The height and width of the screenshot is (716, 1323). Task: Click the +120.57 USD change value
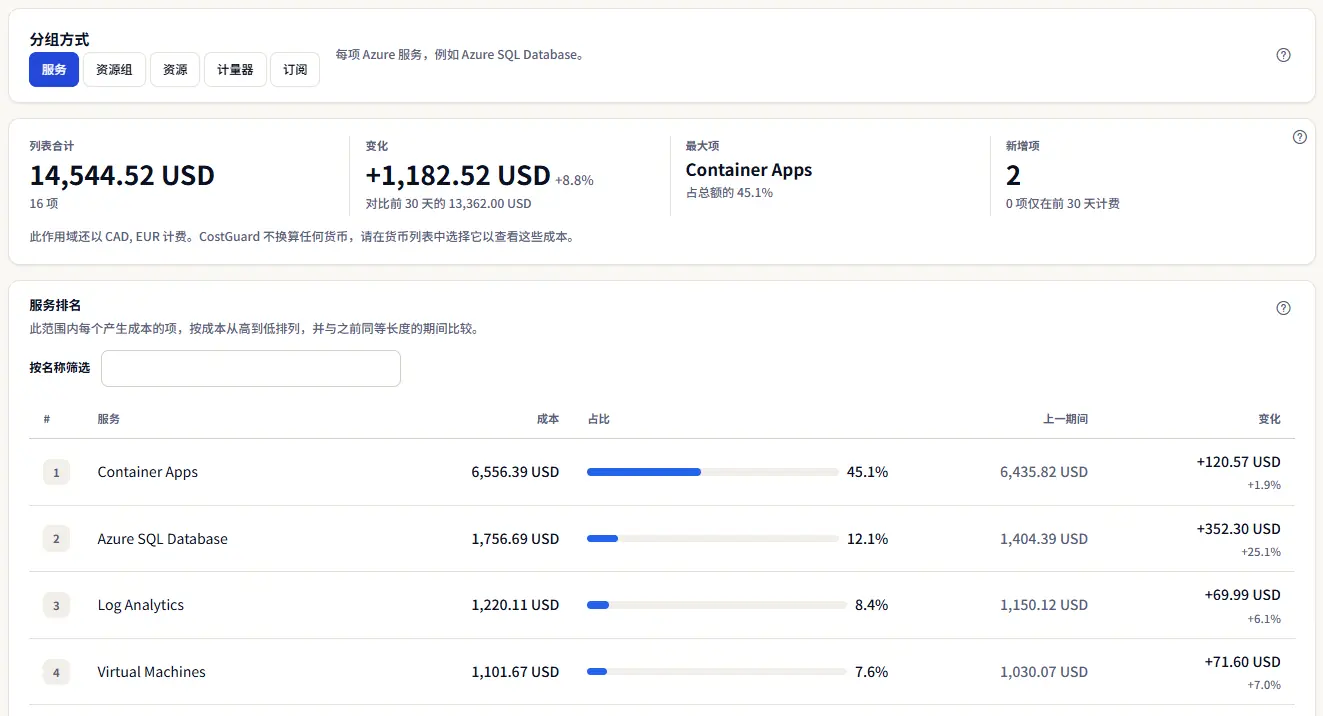[x=1238, y=462]
